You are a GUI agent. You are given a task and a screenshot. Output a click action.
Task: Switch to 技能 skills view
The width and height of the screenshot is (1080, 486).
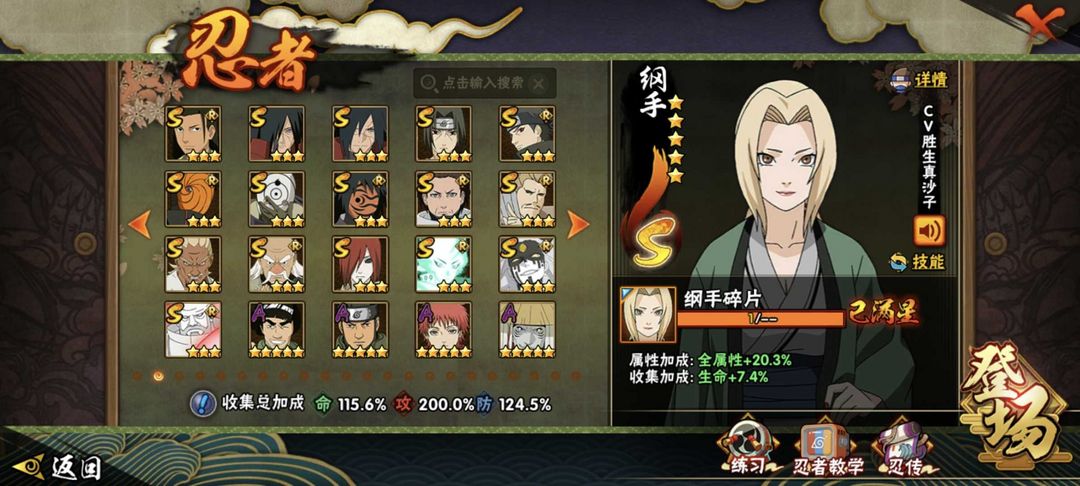coord(917,262)
